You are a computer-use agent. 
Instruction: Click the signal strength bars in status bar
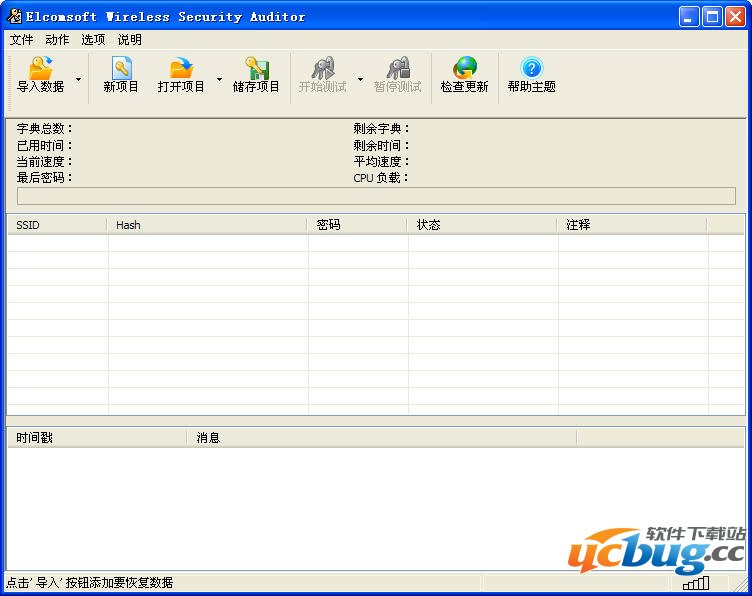696,583
